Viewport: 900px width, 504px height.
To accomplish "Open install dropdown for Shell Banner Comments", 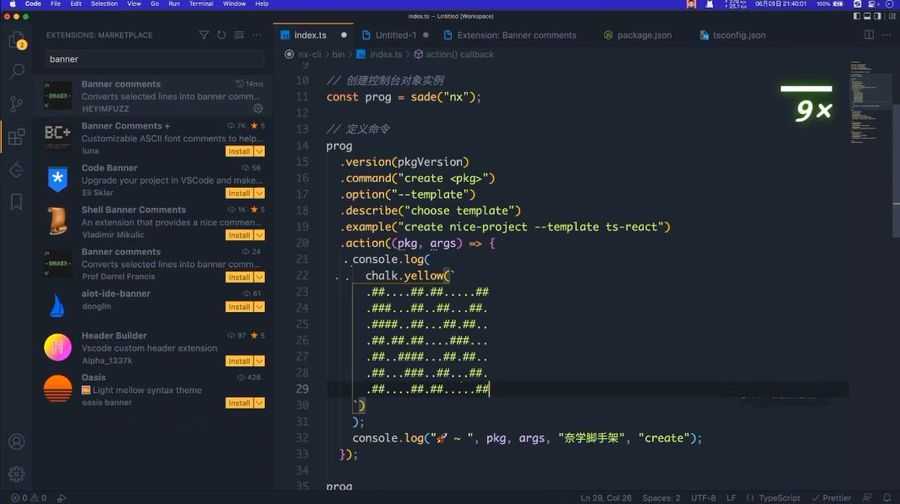I will (259, 235).
